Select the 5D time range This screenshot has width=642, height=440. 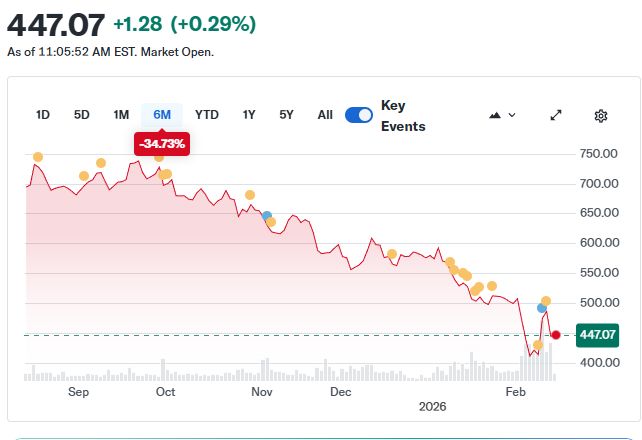coord(82,115)
